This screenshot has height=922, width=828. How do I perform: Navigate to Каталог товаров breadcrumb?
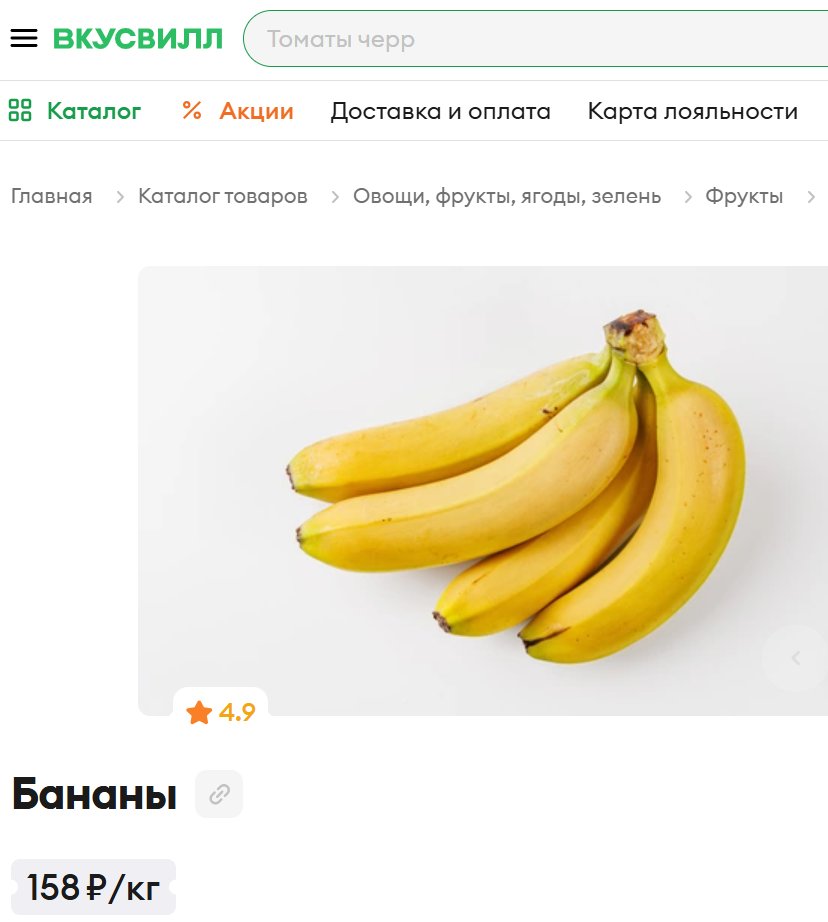[223, 196]
